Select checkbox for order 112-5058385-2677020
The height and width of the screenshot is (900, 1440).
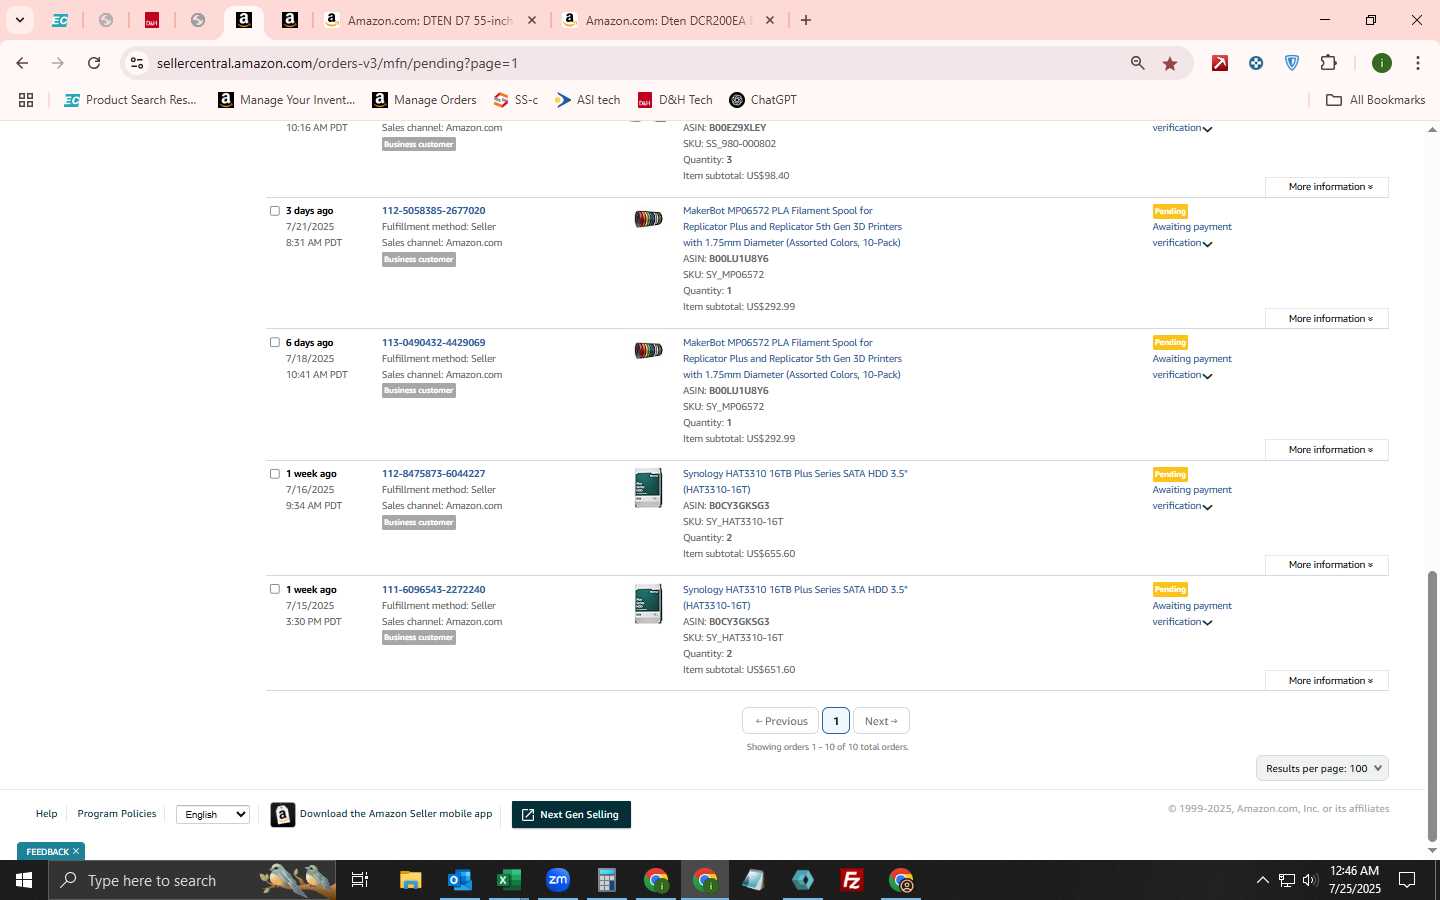(x=275, y=211)
